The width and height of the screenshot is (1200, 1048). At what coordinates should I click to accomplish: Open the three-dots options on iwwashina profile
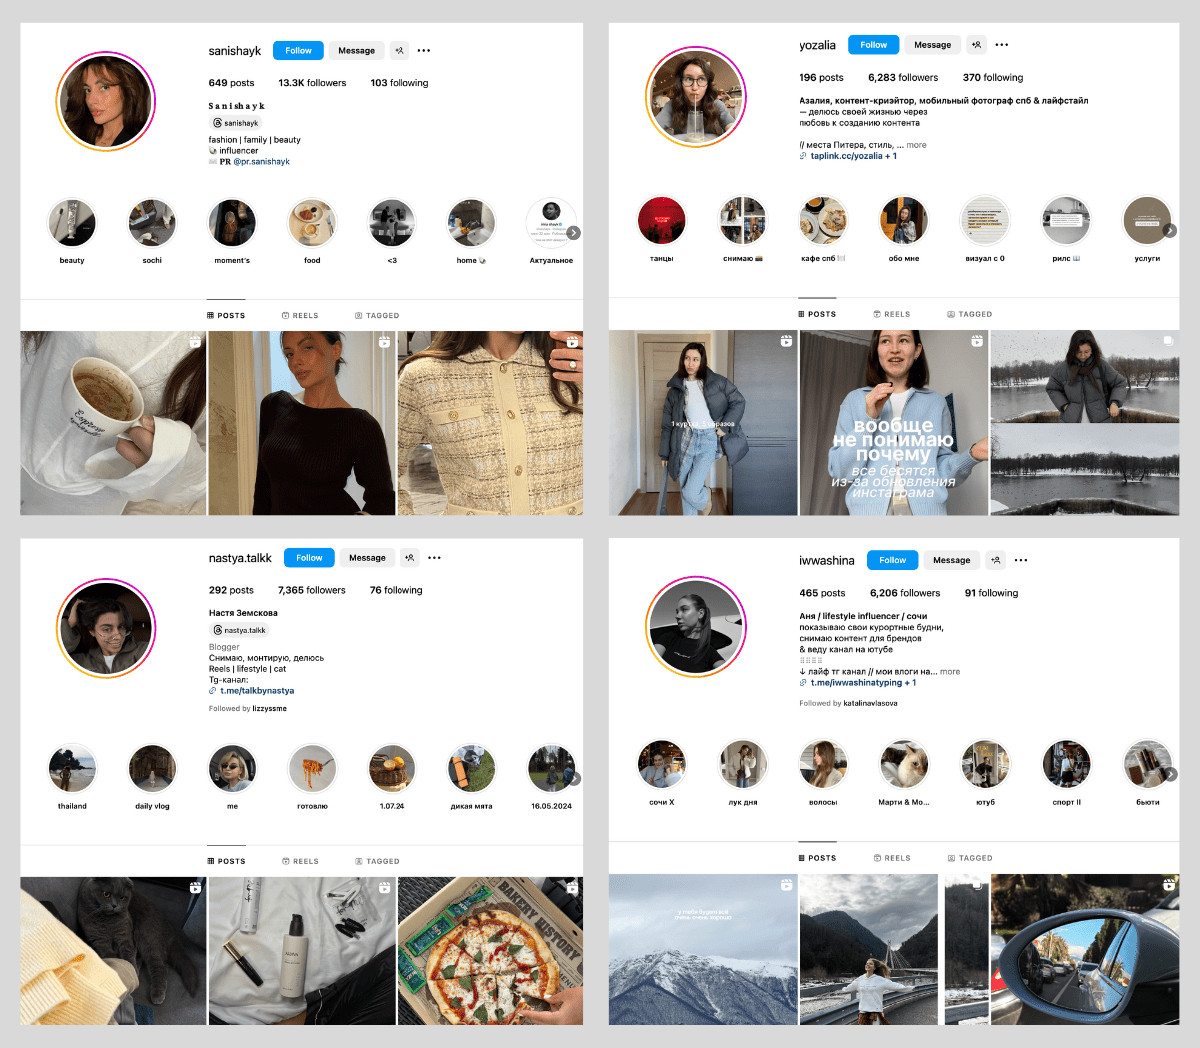[x=1021, y=560]
